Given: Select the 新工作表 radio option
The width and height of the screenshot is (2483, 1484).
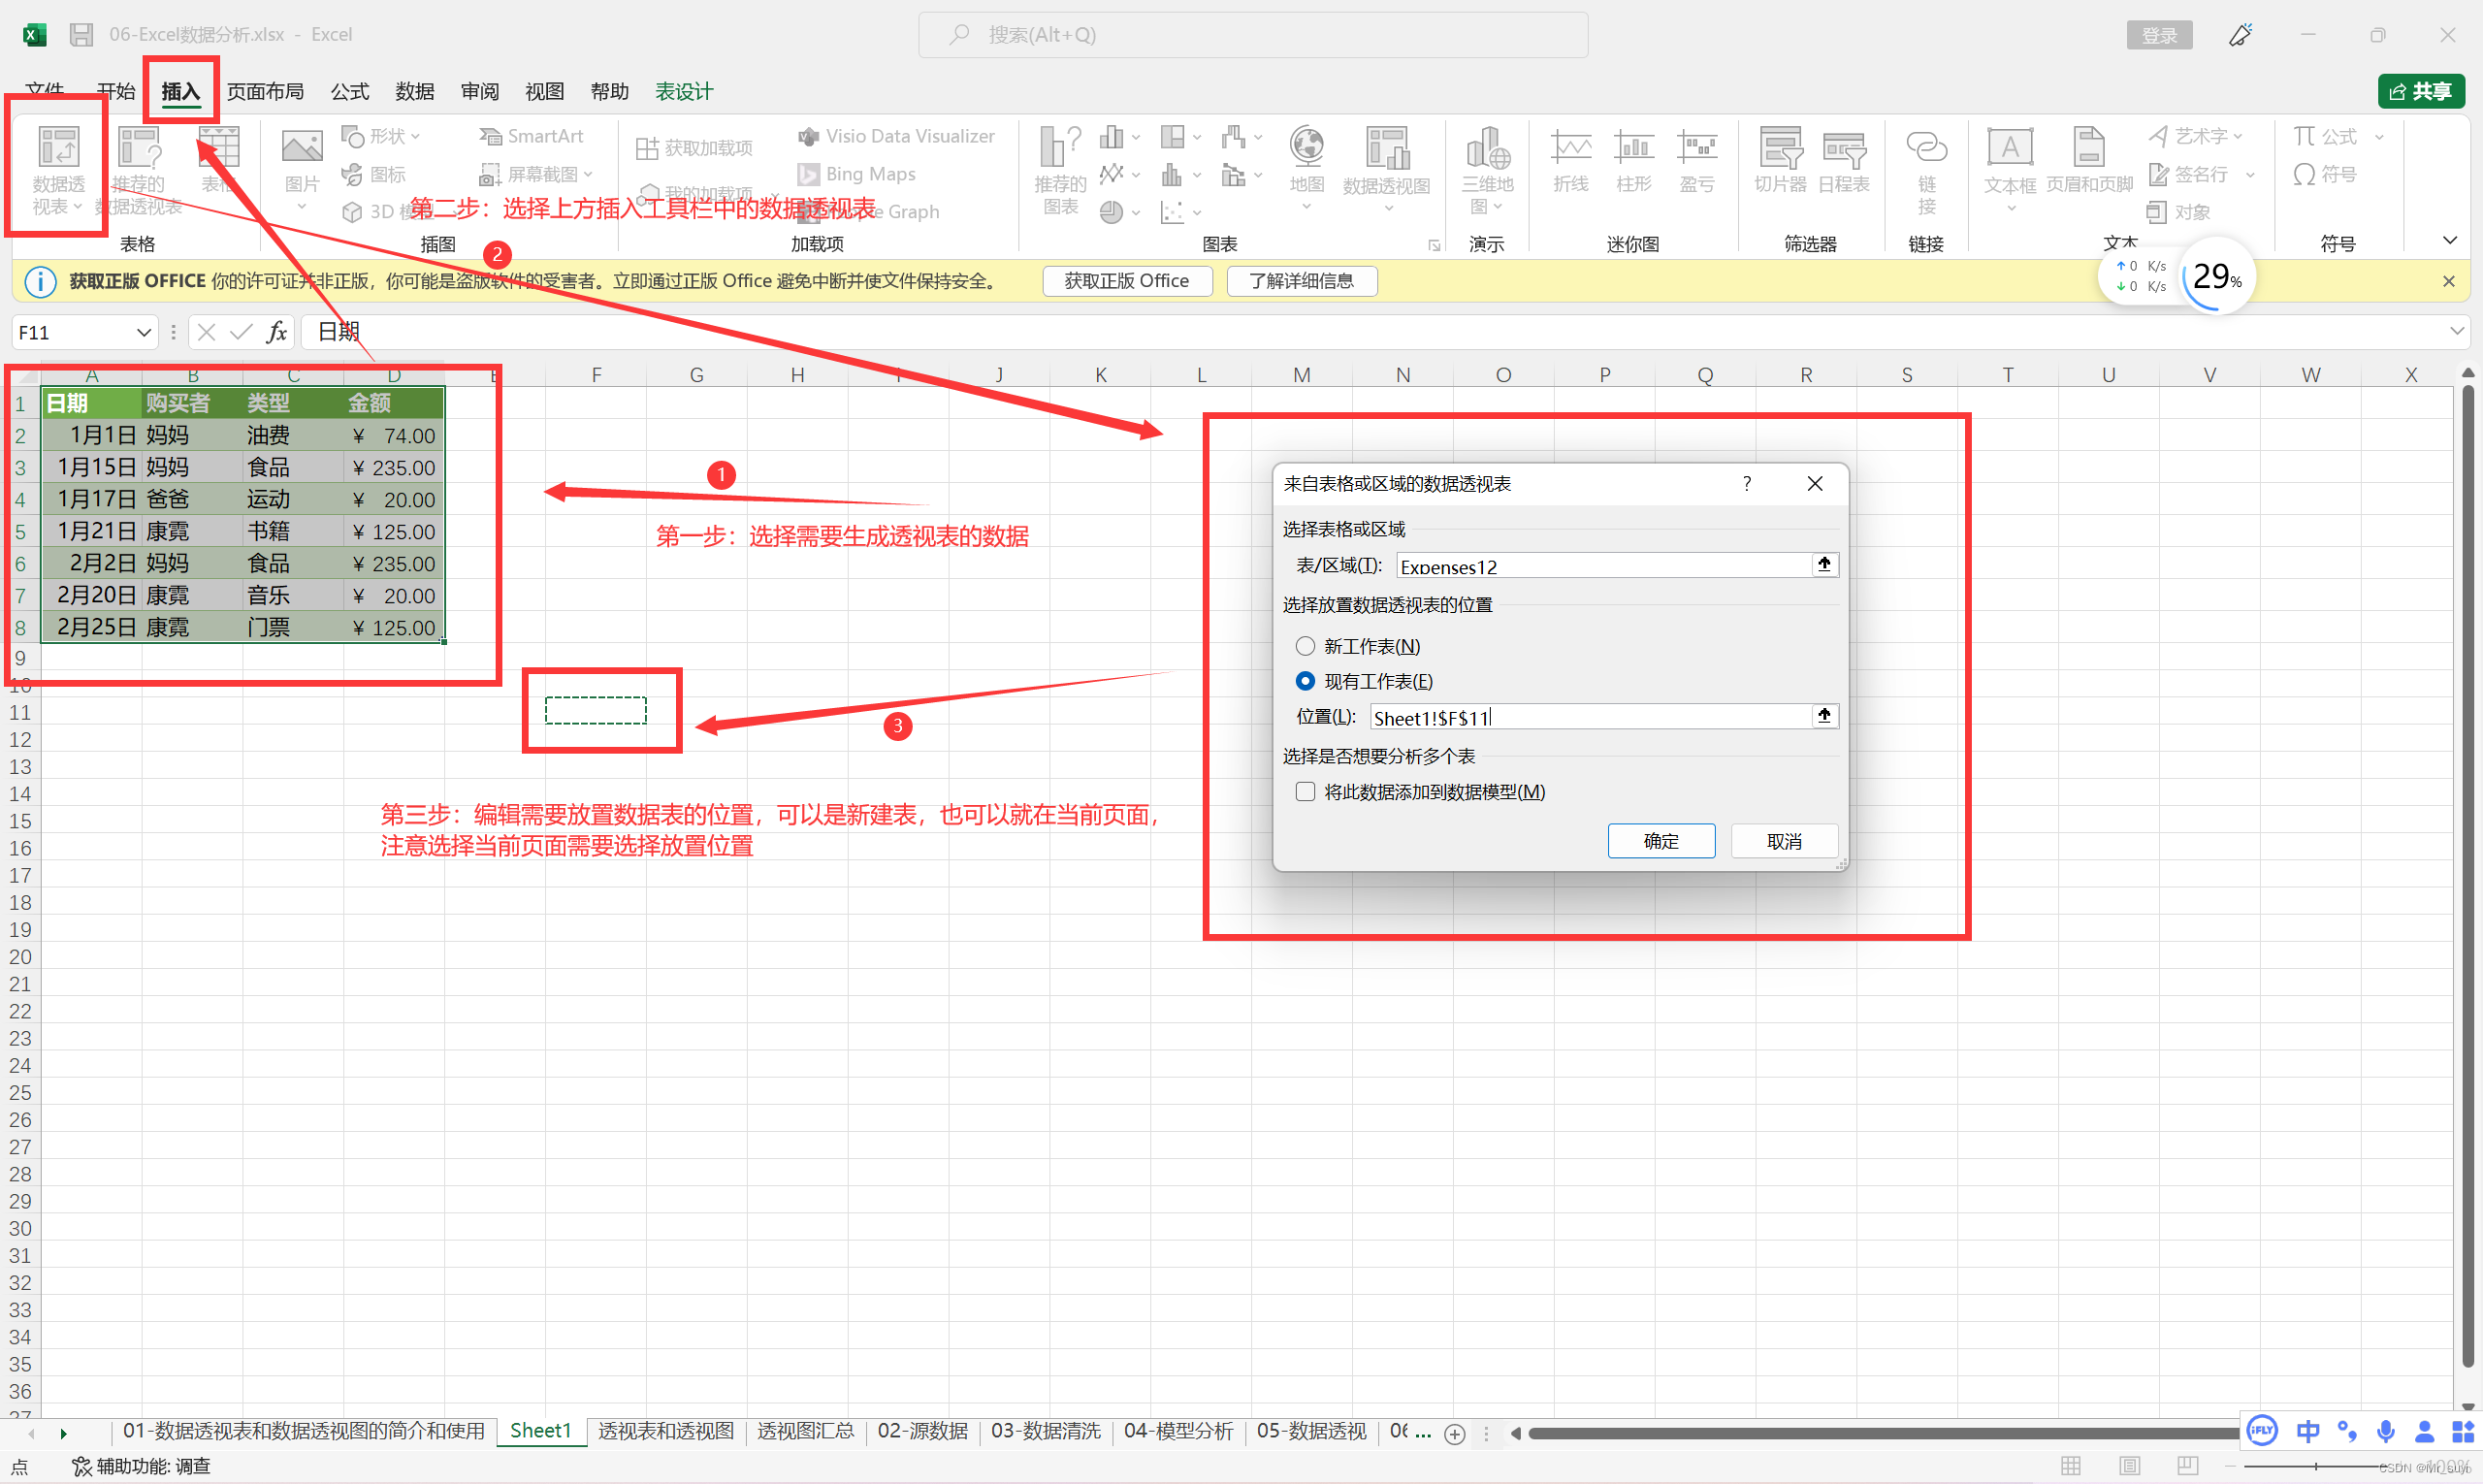Looking at the screenshot, I should (1305, 646).
